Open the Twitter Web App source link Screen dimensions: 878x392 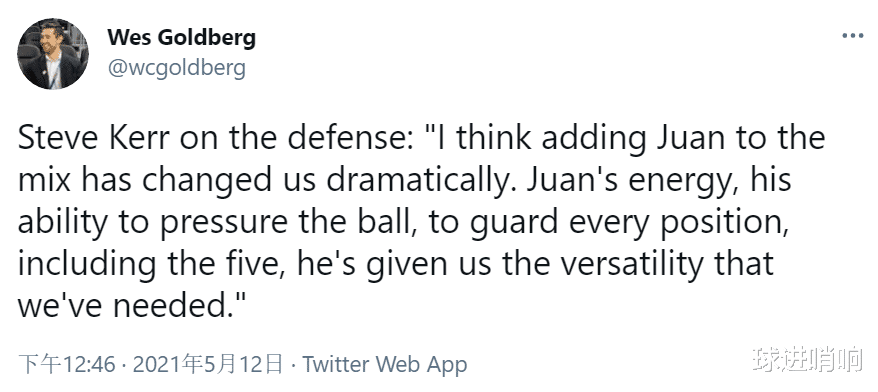pyautogui.click(x=385, y=365)
